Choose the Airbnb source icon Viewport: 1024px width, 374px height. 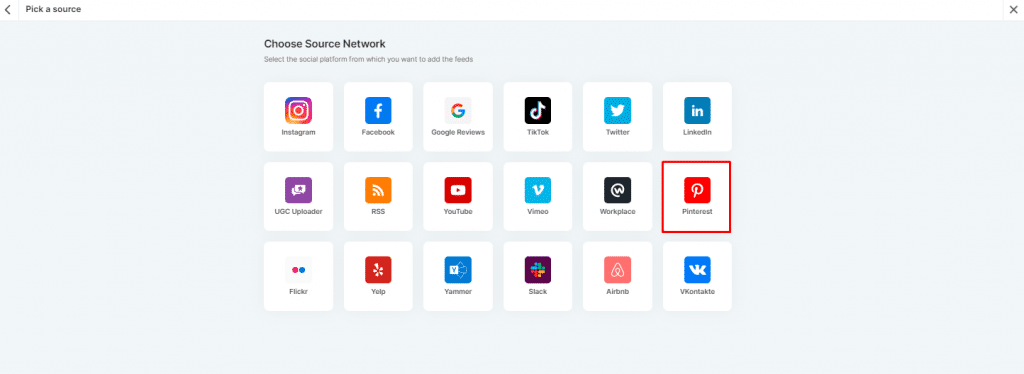click(617, 270)
